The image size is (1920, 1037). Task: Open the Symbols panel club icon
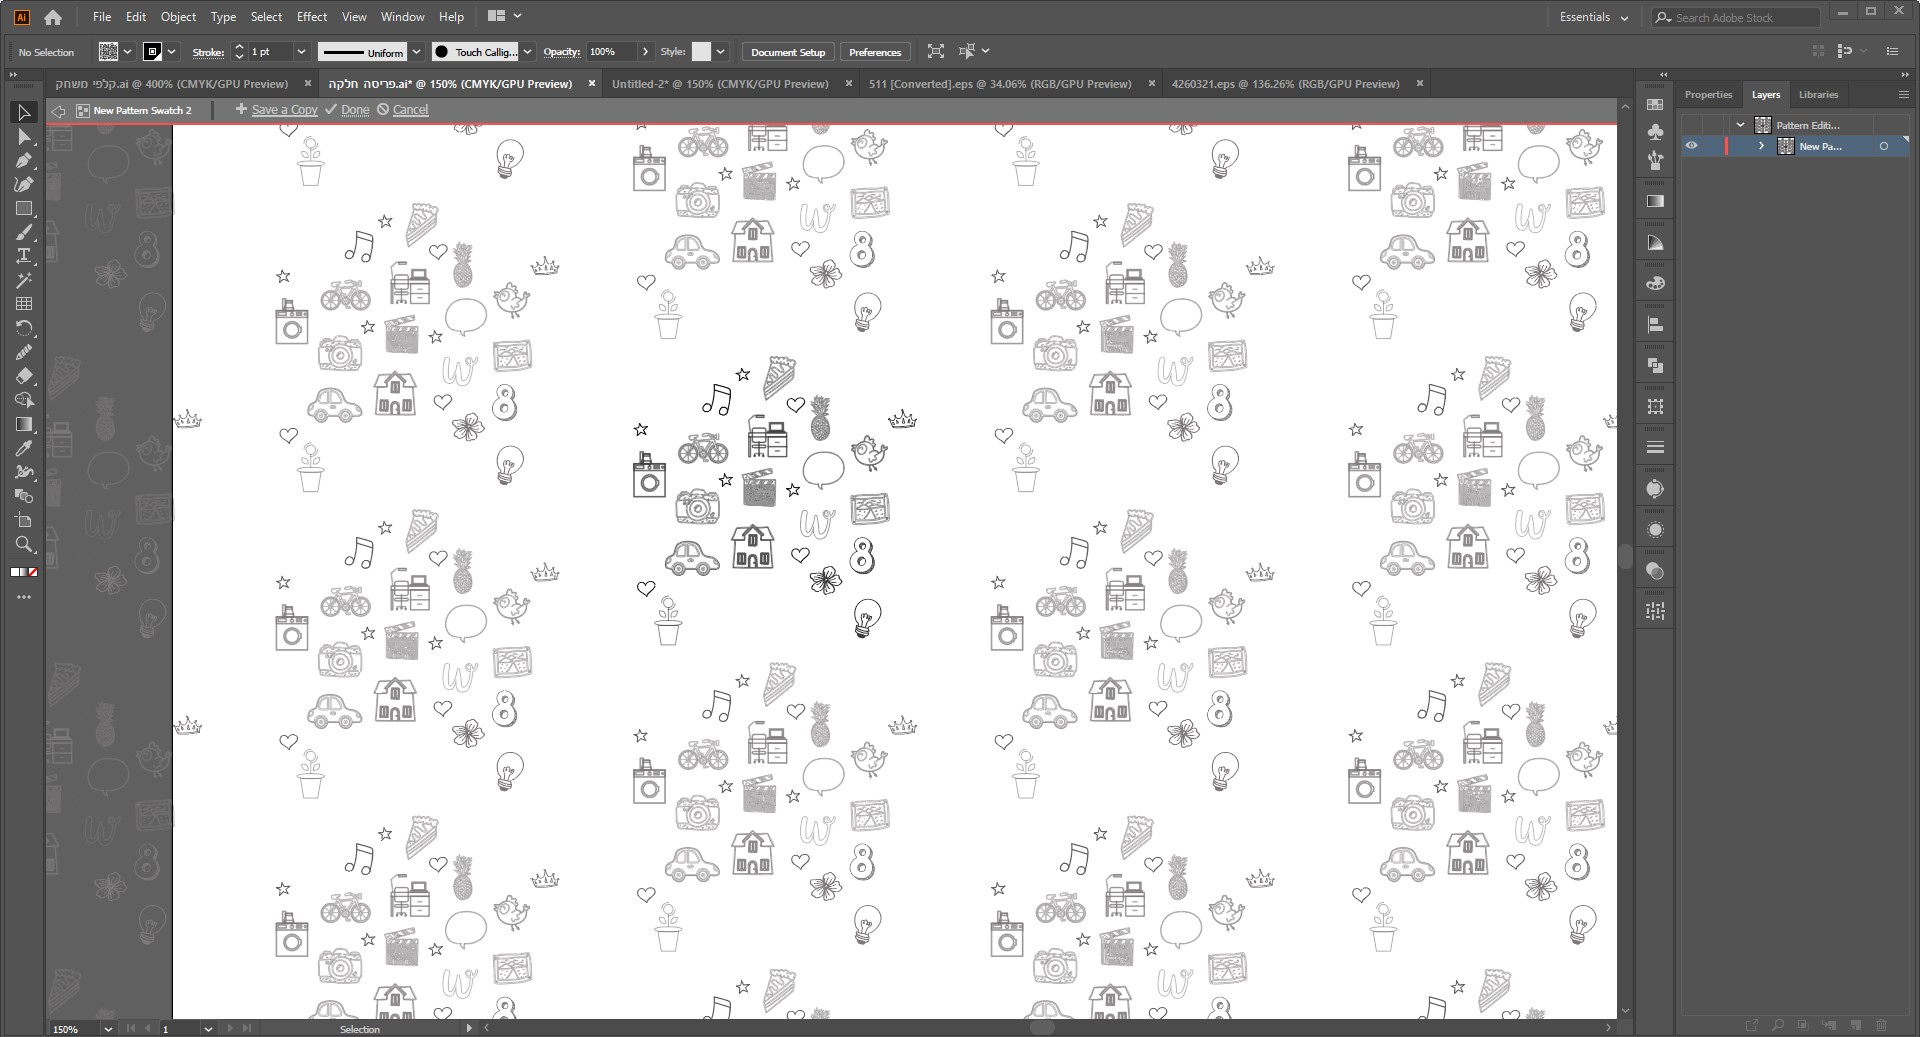1655,132
